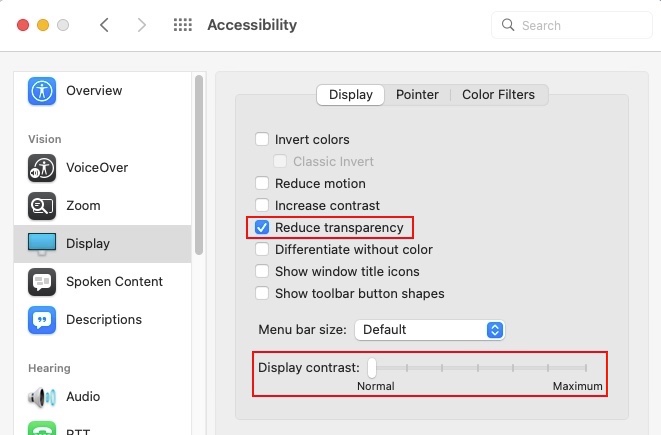Toggle the Reduce motion checkbox
Viewport: 661px width, 435px height.
(262, 184)
